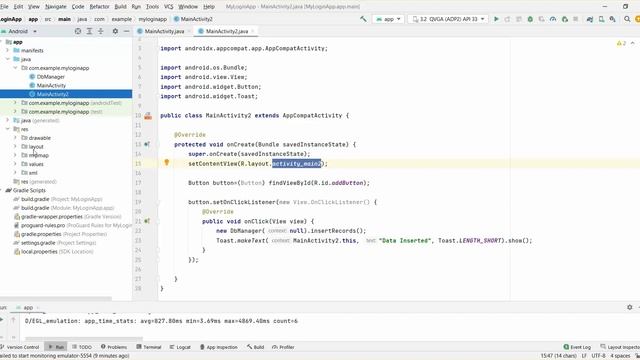The height and width of the screenshot is (360, 640).
Task: Open the App Inspection tool window
Action: (218, 347)
